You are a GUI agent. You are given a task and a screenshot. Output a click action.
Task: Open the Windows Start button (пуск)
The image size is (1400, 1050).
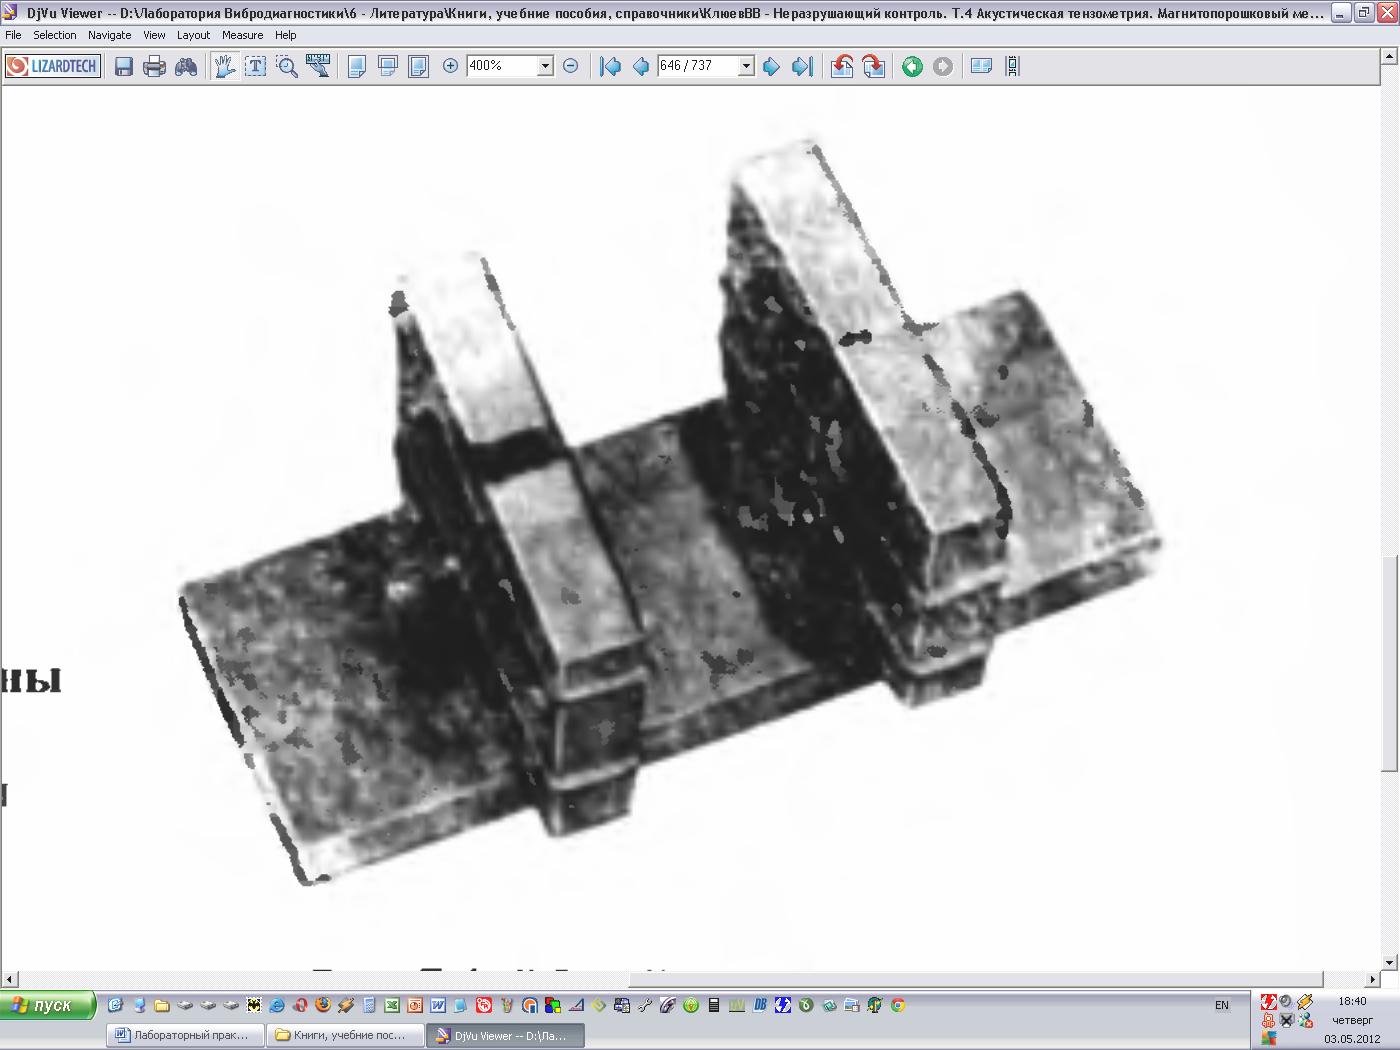tap(48, 1005)
